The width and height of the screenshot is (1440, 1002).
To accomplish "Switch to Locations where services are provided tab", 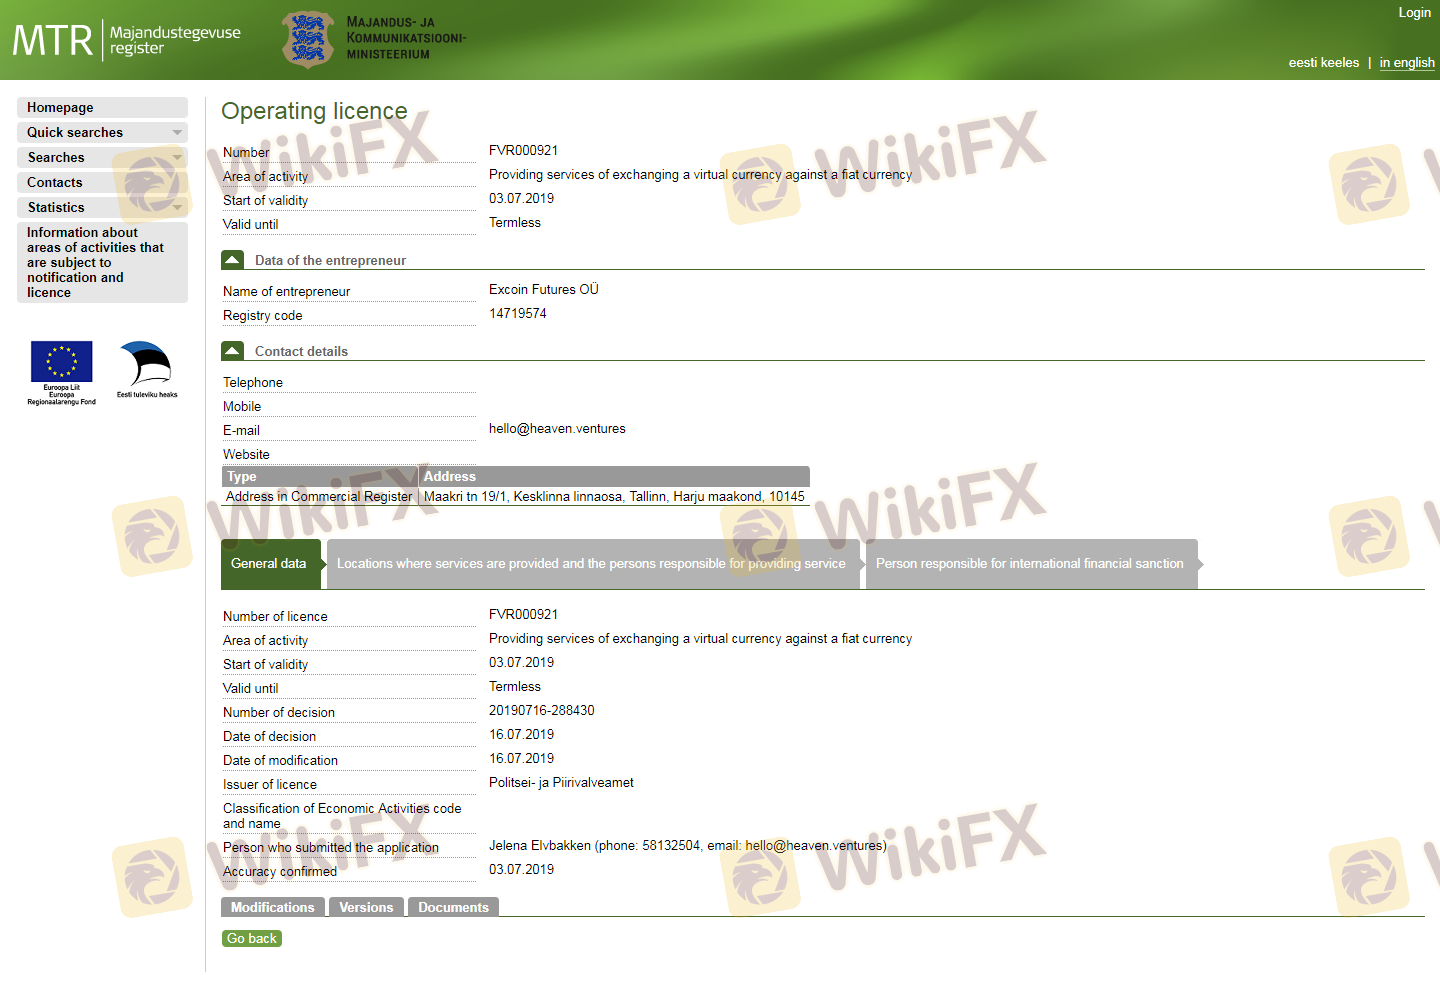I will tap(591, 564).
